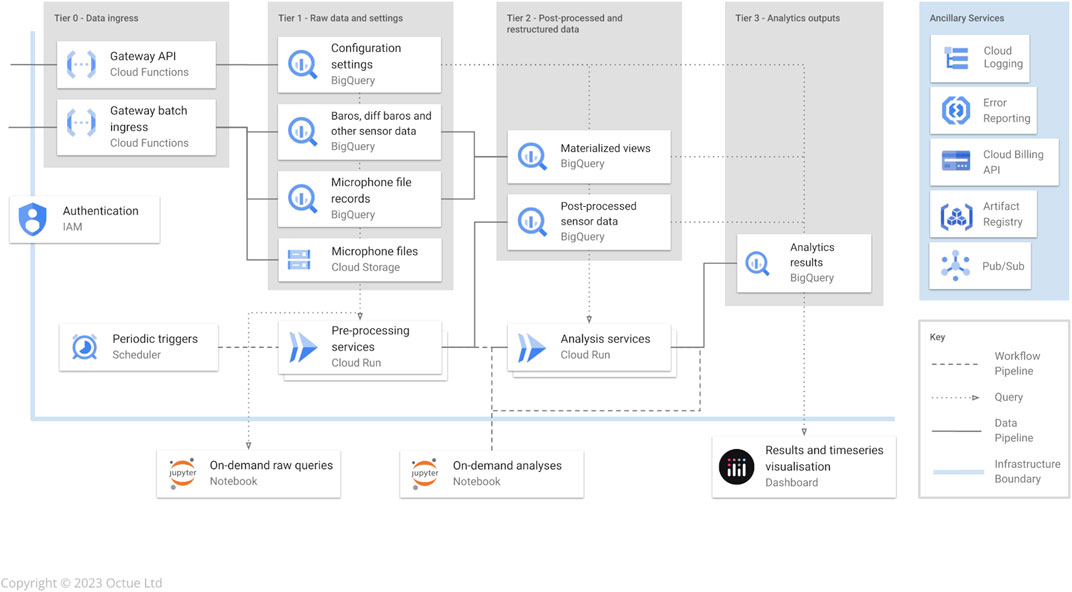Click the 'Query' legend entry
1072x592 pixels.
click(1008, 396)
